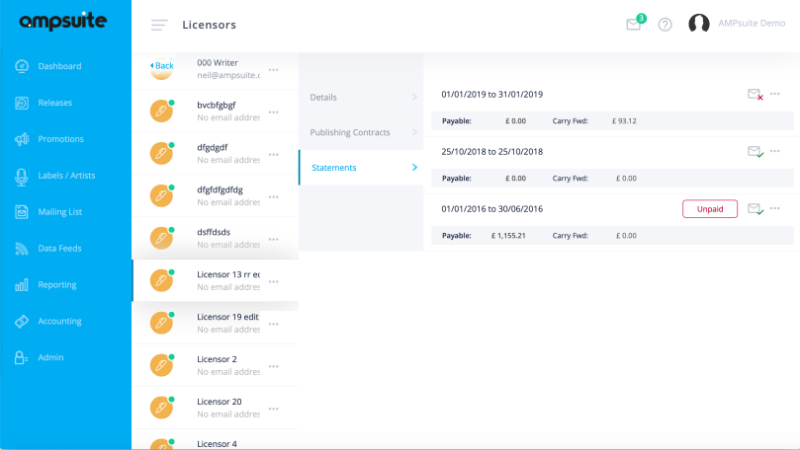Viewport: 800px width, 450px height.
Task: Open Dashboard from the sidebar
Action: click(59, 66)
